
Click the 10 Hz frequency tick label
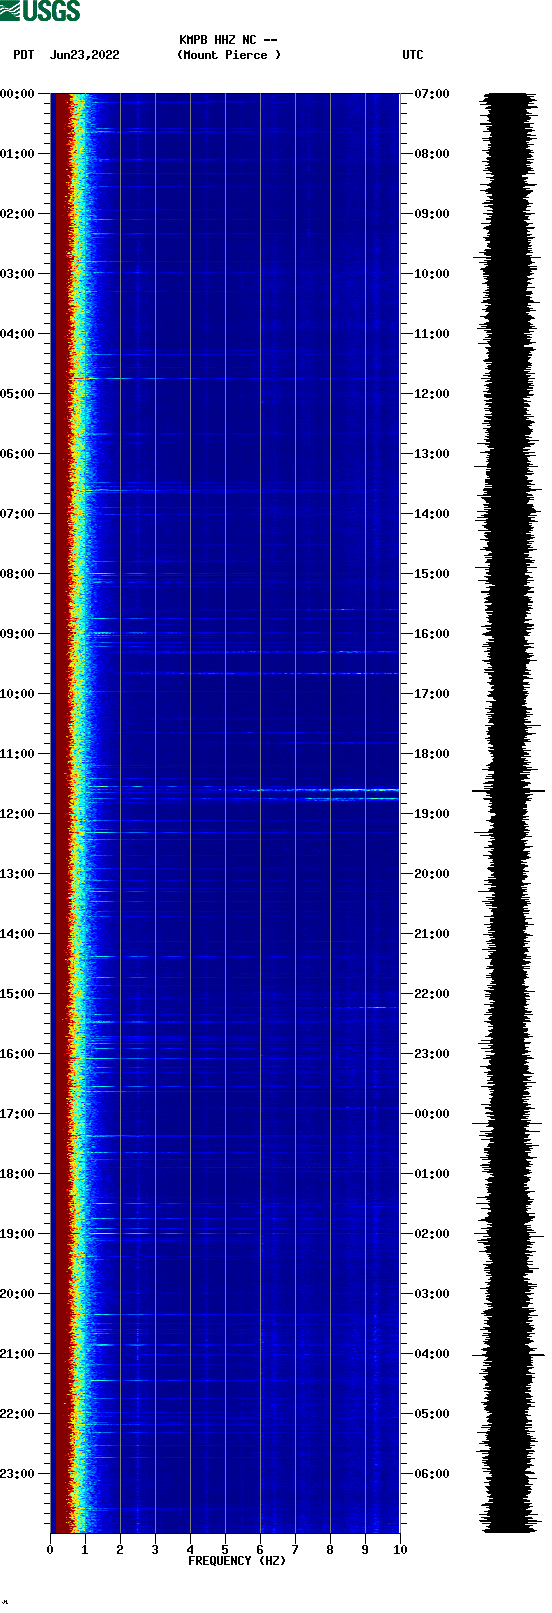tap(400, 1550)
